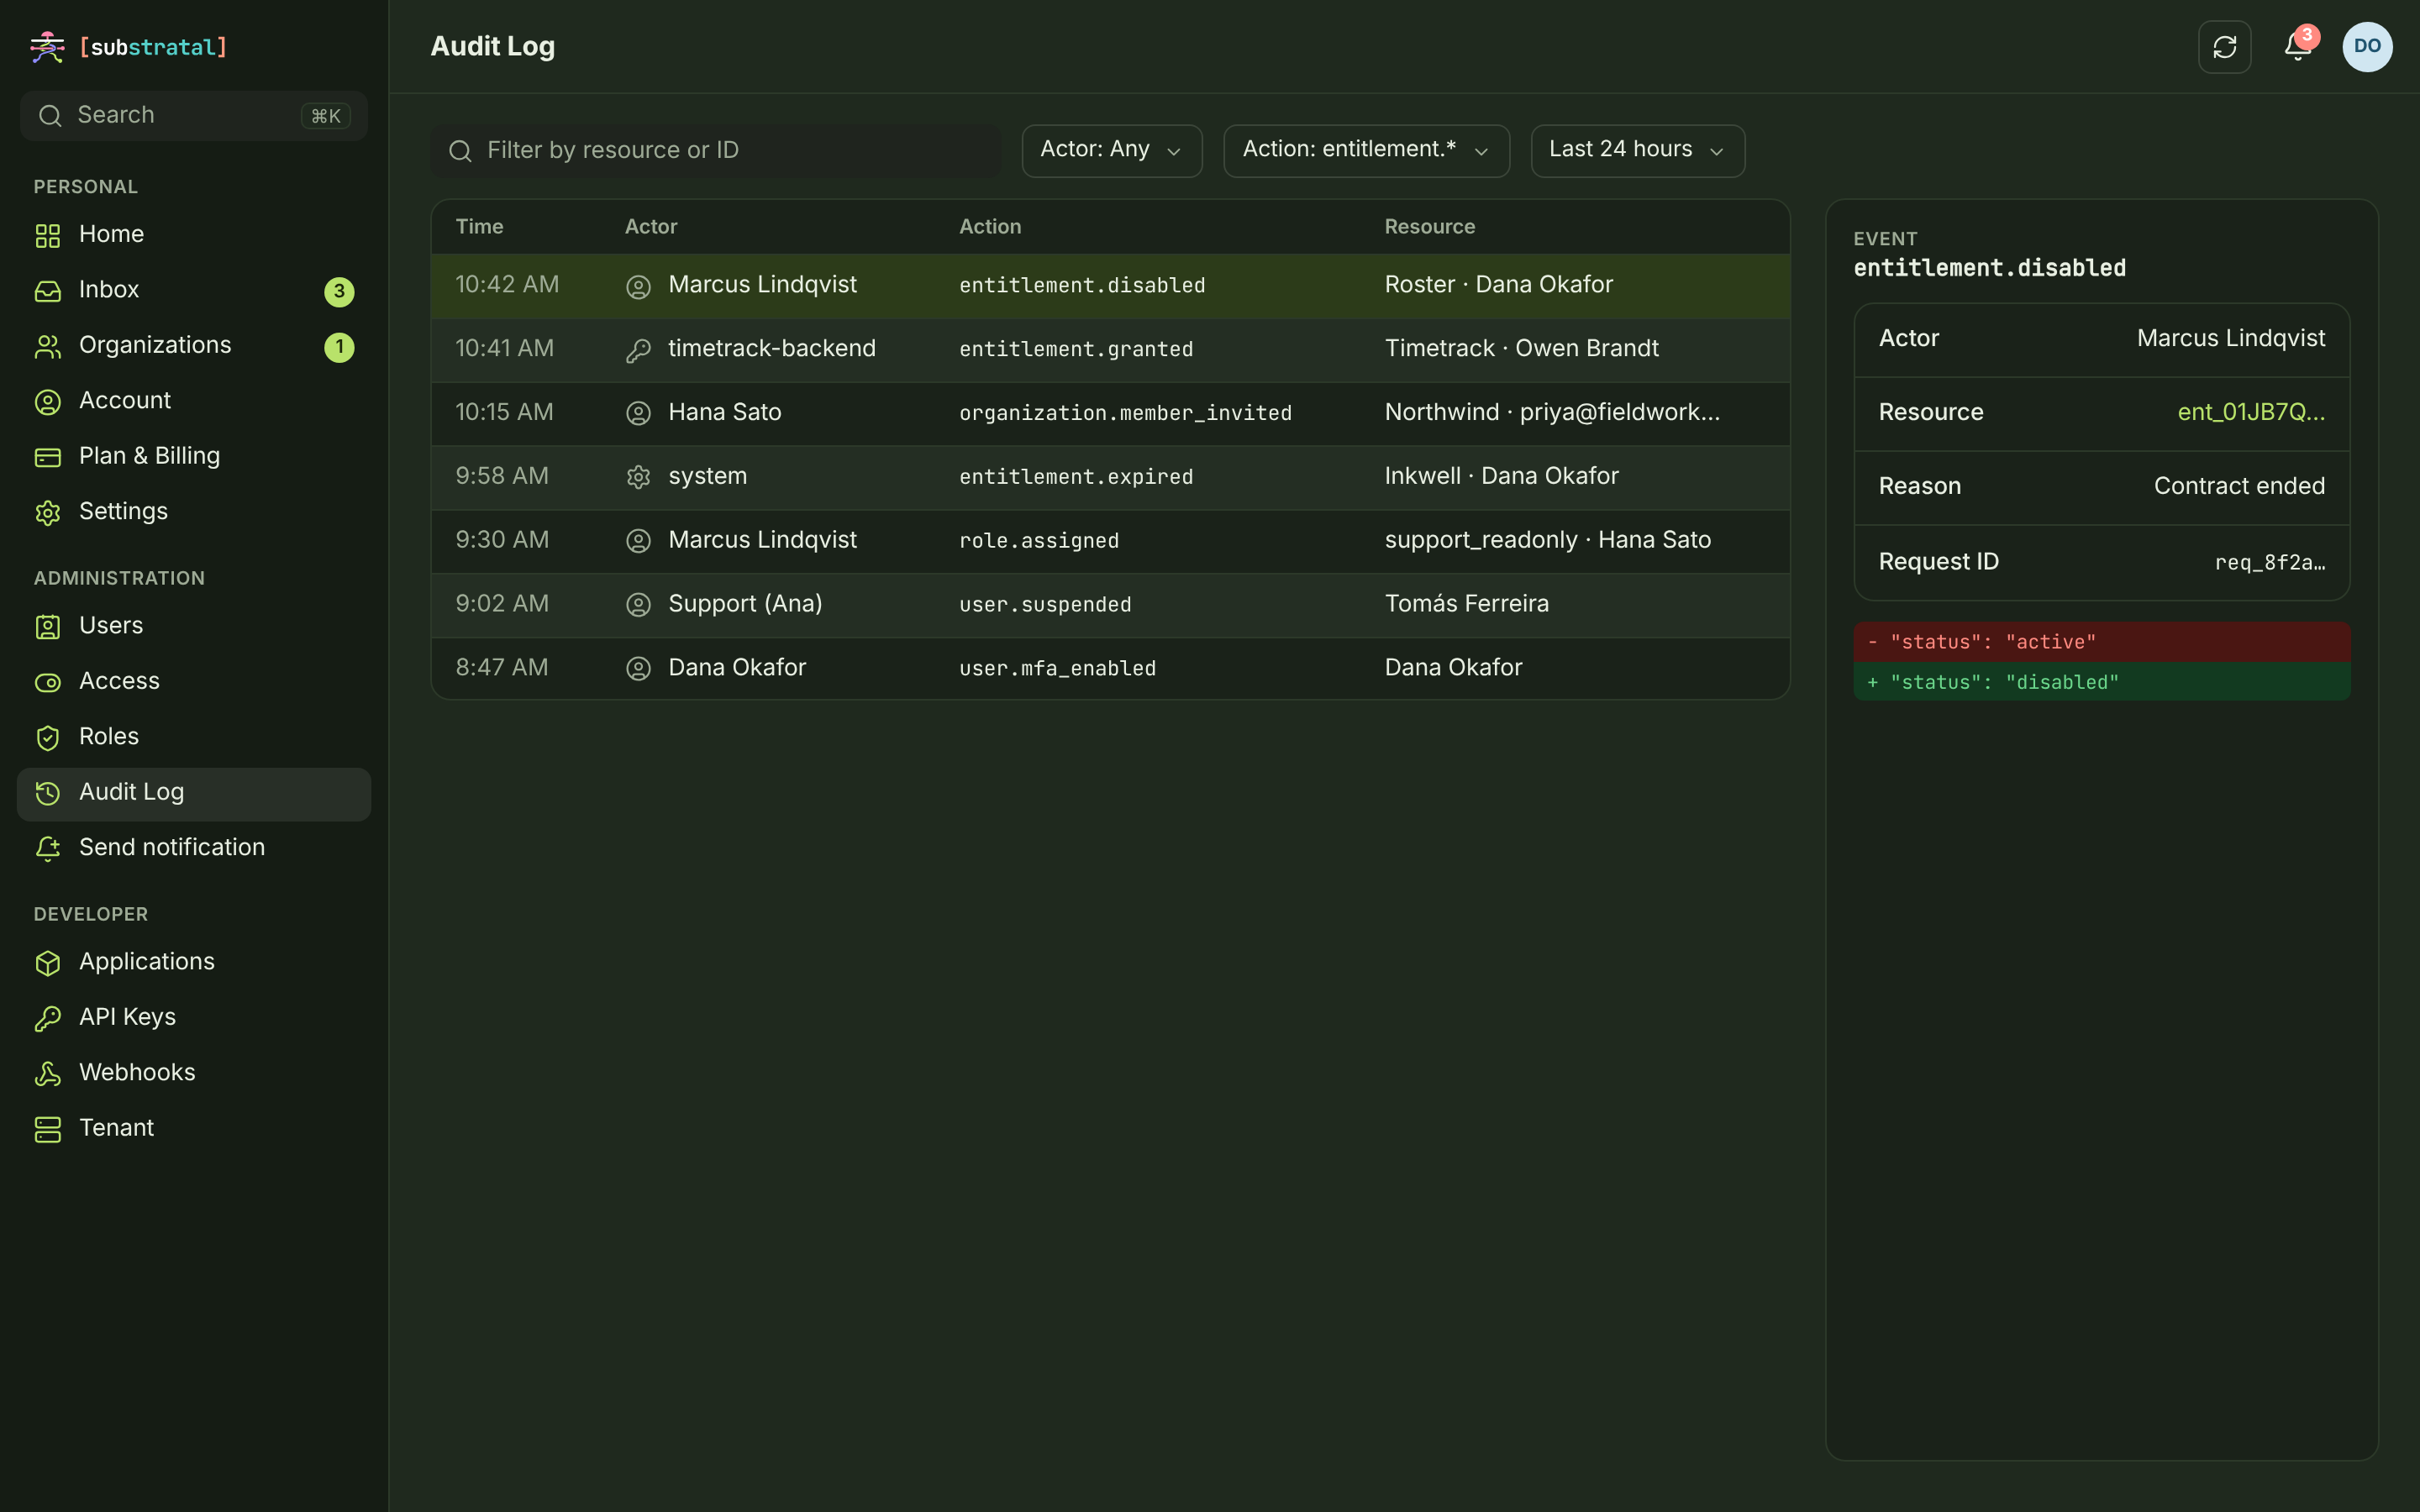This screenshot has width=2420, height=1512.
Task: Click the Inbox tray icon
Action: click(x=48, y=291)
